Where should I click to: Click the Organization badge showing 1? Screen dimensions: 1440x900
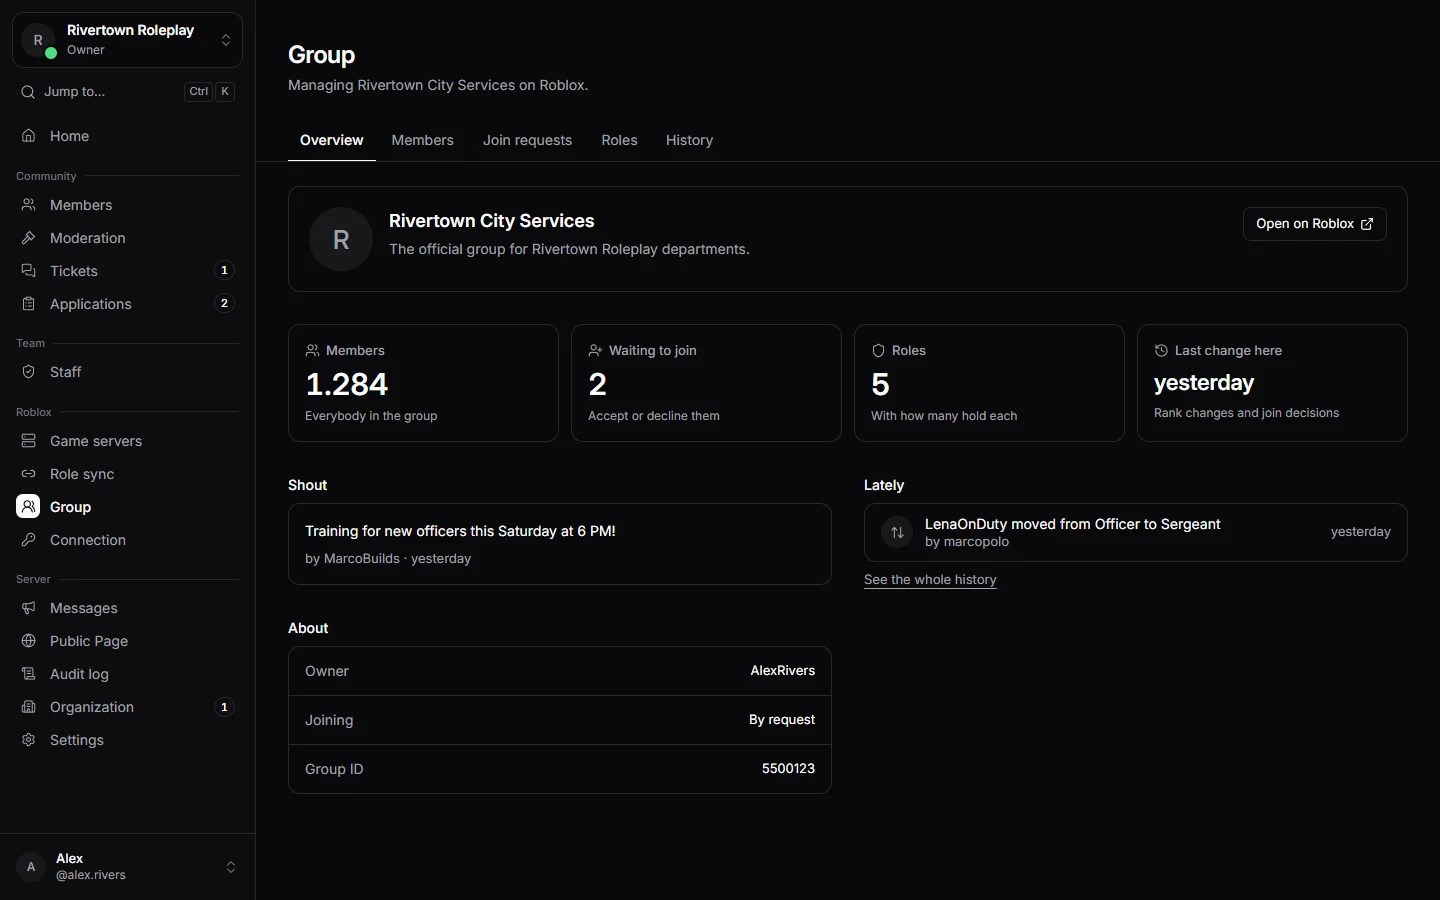[x=224, y=707]
